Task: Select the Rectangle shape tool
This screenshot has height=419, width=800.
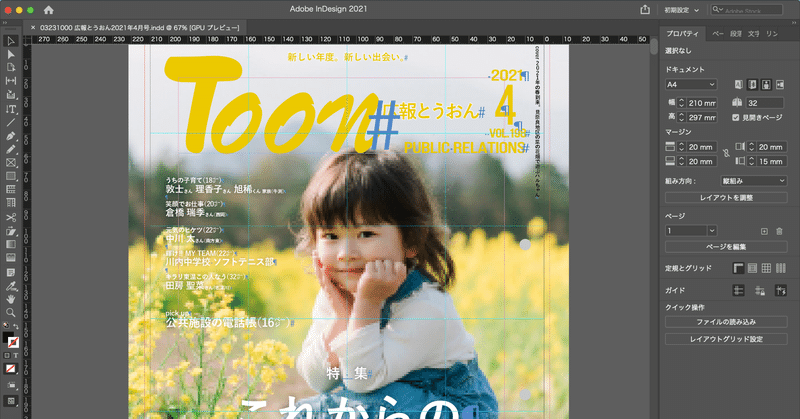Action: pyautogui.click(x=11, y=176)
